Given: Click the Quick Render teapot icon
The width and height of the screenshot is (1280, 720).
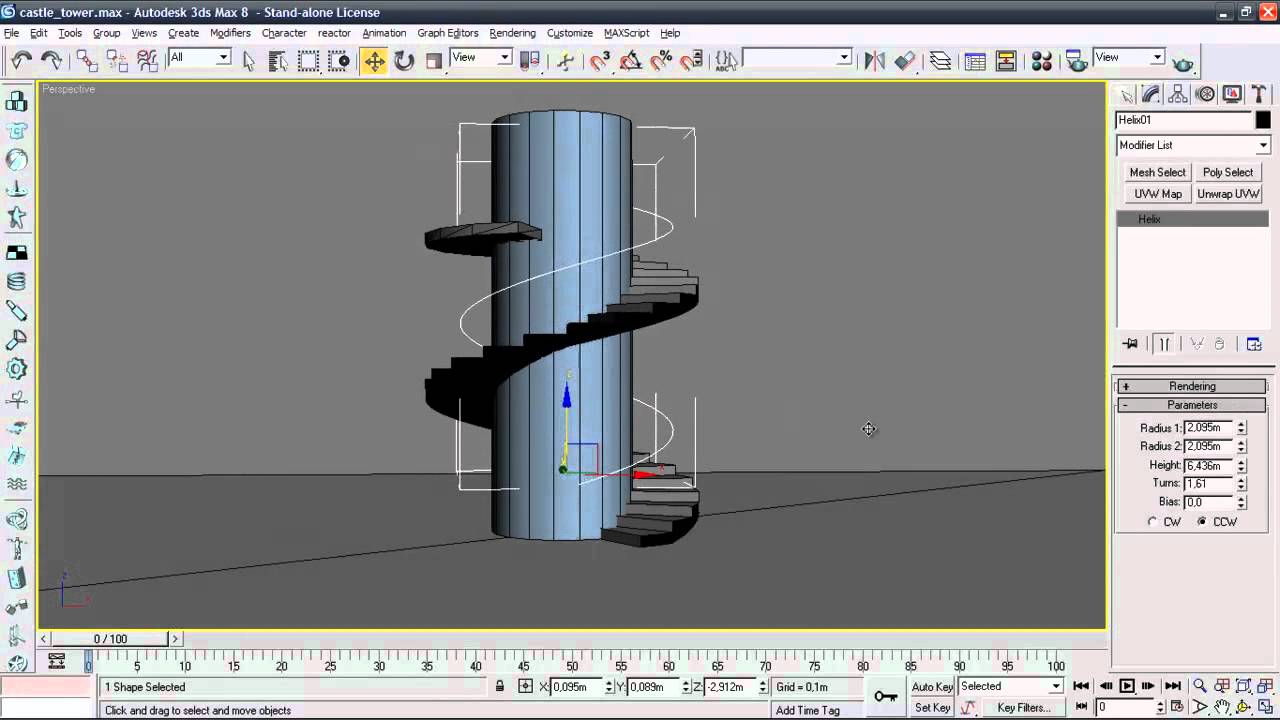Looking at the screenshot, I should [x=1183, y=62].
